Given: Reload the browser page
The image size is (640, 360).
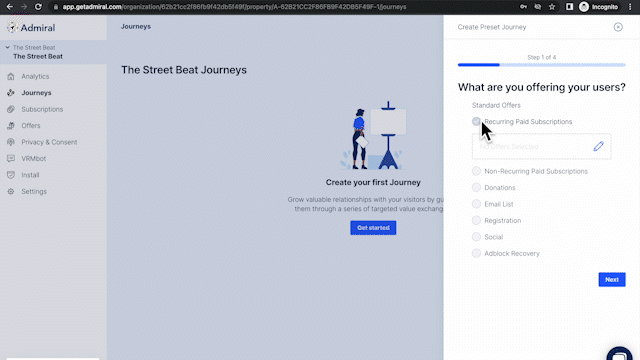Looking at the screenshot, I should click(x=38, y=7).
